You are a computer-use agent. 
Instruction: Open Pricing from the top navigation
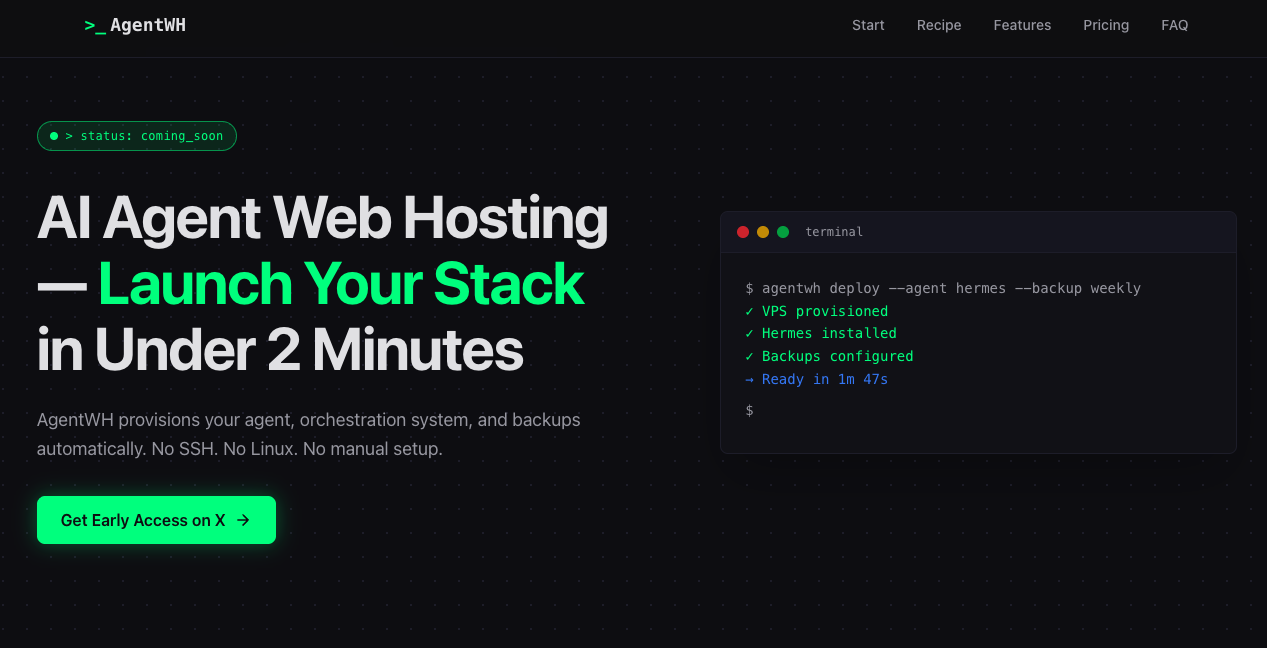pos(1106,25)
